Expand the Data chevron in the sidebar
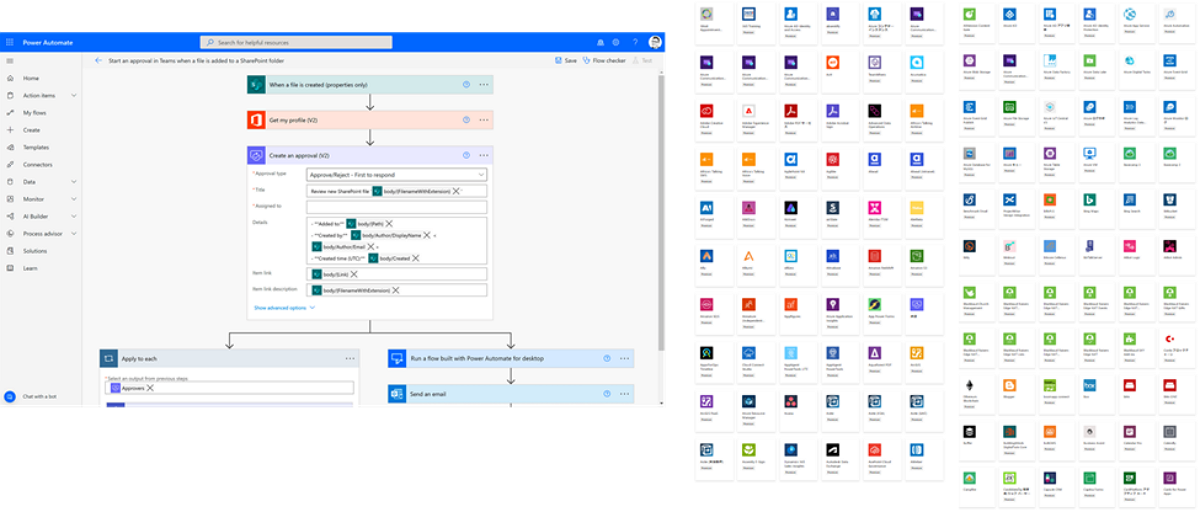The height and width of the screenshot is (512, 1200). tap(74, 182)
